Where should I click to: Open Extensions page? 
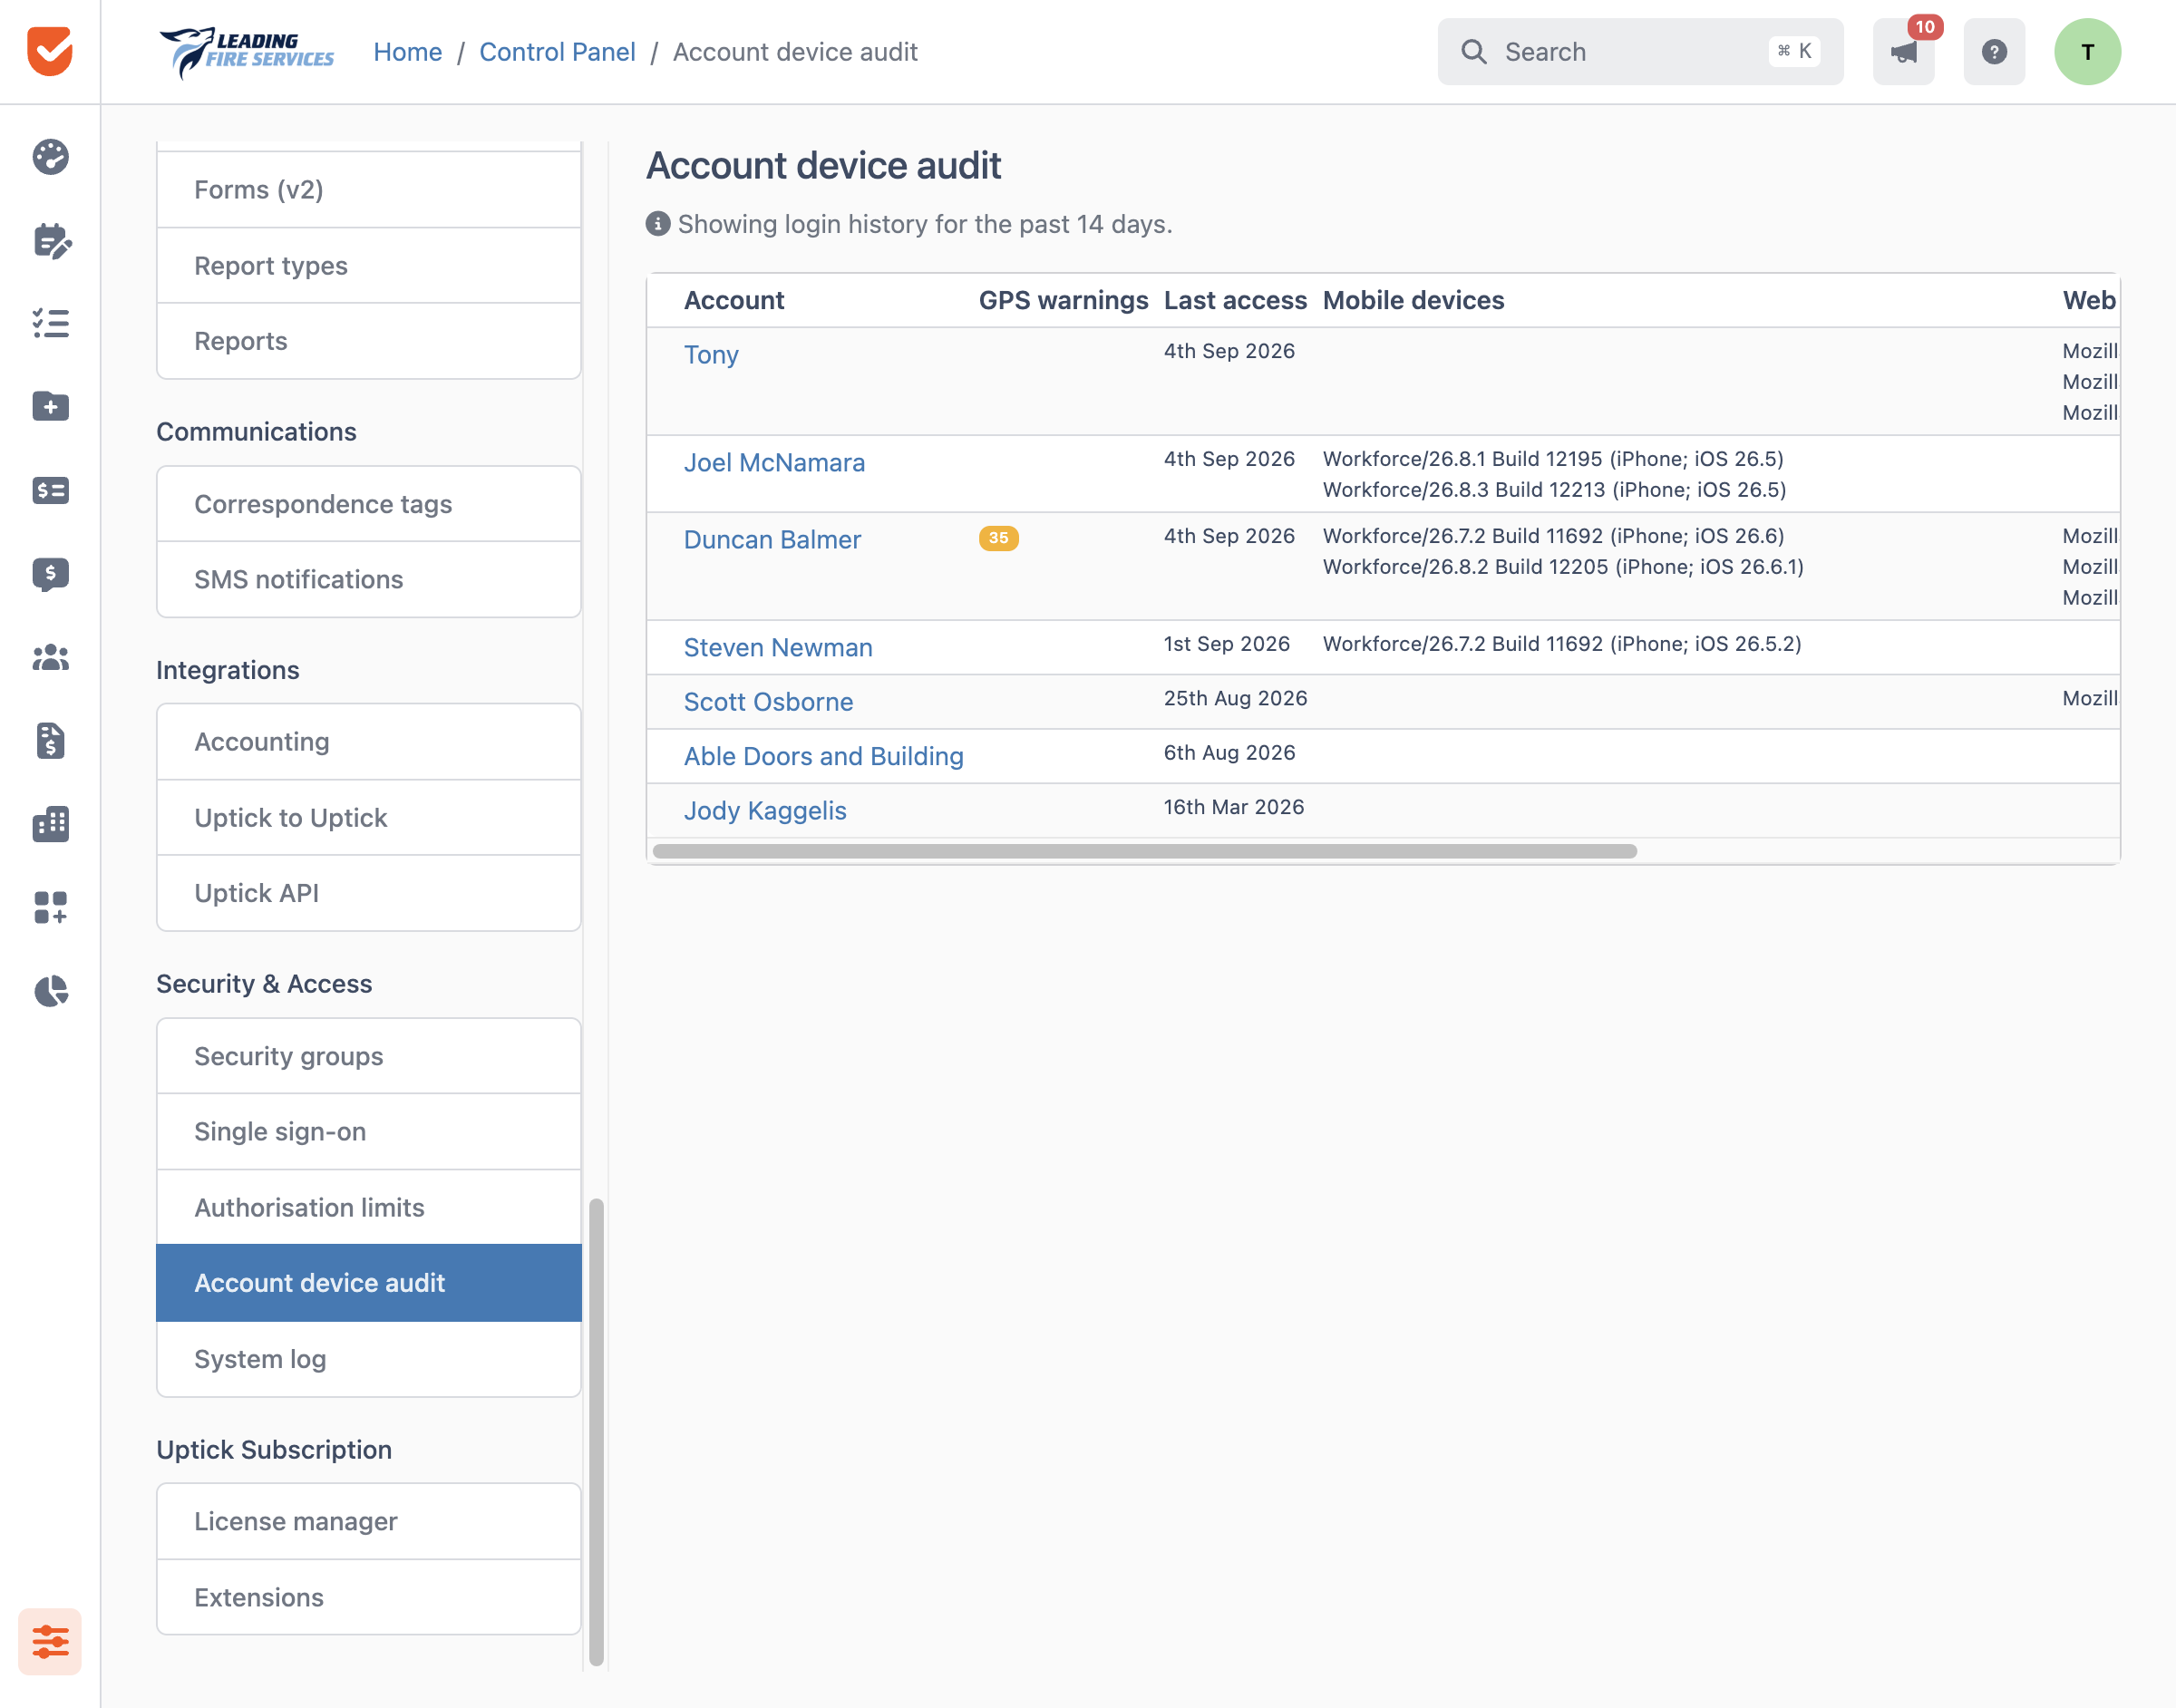click(369, 1597)
